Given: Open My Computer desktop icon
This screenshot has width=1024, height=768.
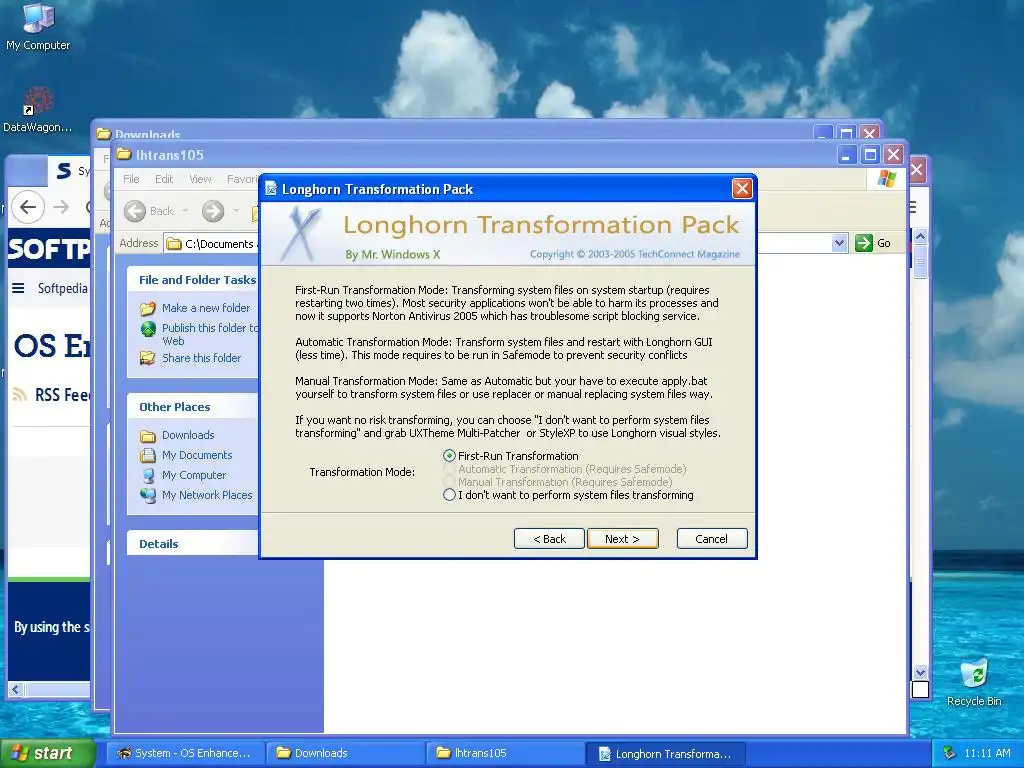Looking at the screenshot, I should 38,27.
